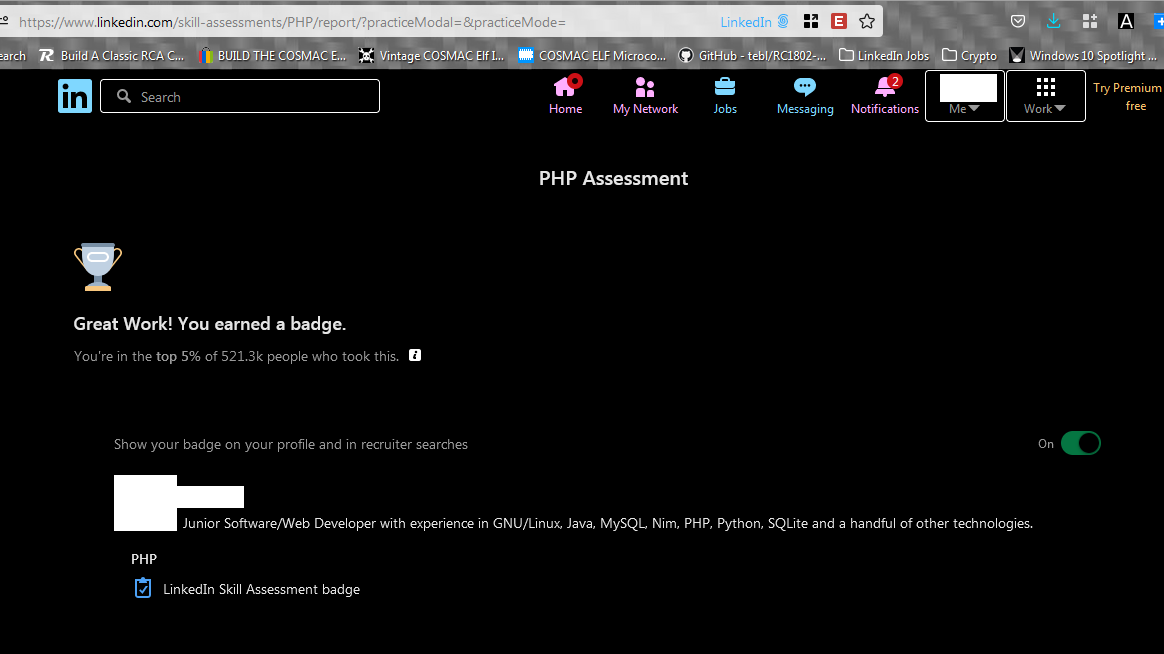Open the Crypto bookmark folder
This screenshot has width=1164, height=654.
pyautogui.click(x=970, y=56)
